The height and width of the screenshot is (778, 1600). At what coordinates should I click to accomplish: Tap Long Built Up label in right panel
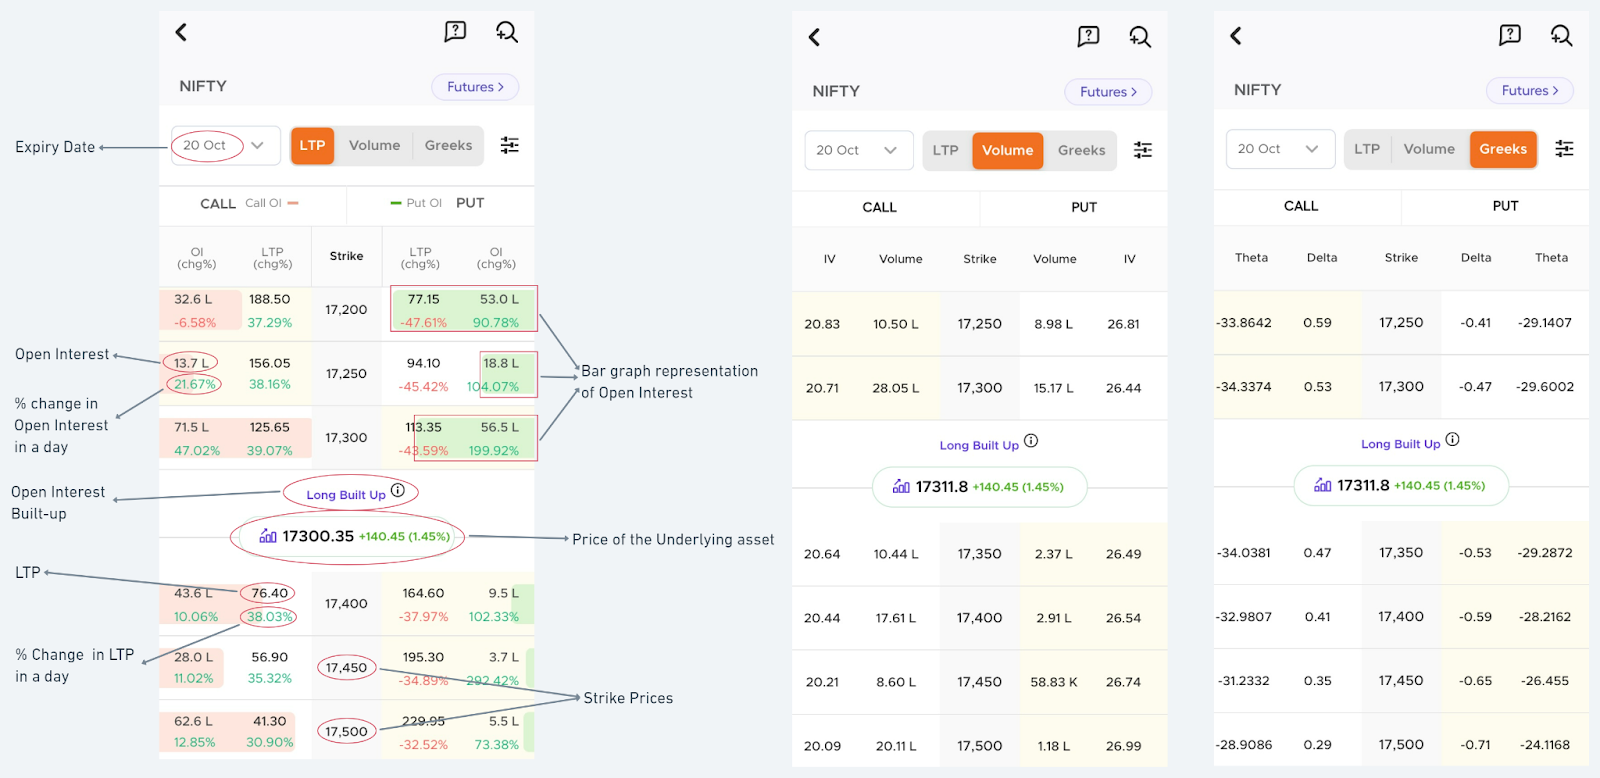pyautogui.click(x=1401, y=444)
